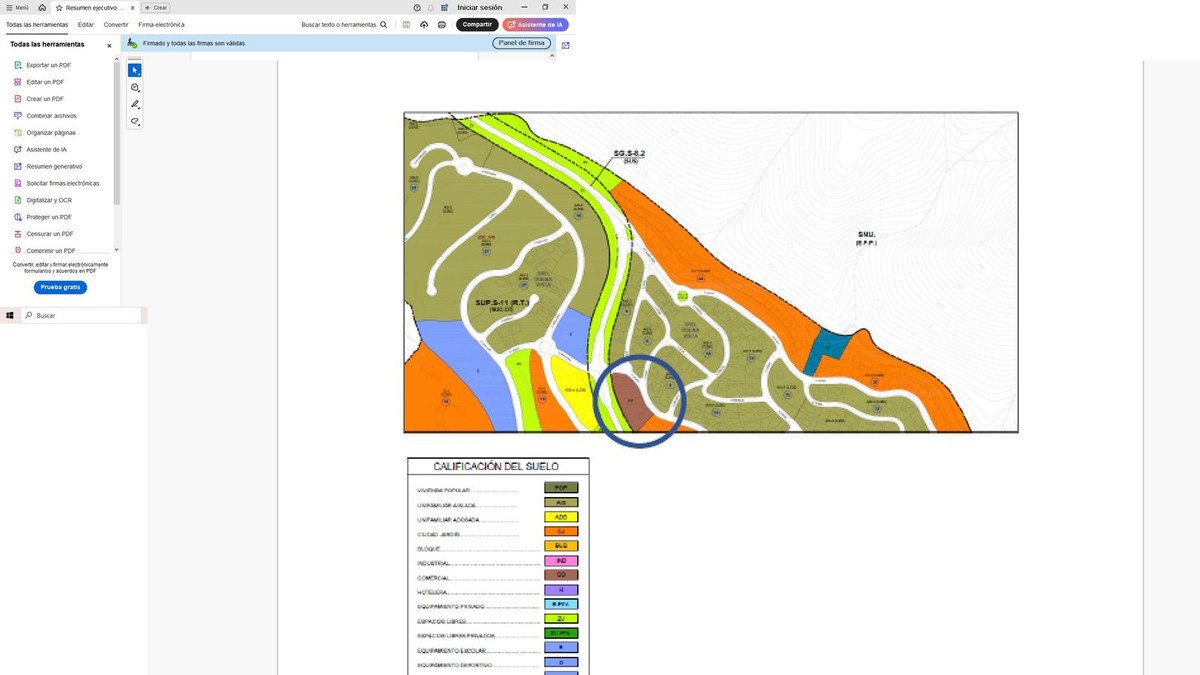Open Proteger un PDF tool
The image size is (1200, 675).
(48, 217)
